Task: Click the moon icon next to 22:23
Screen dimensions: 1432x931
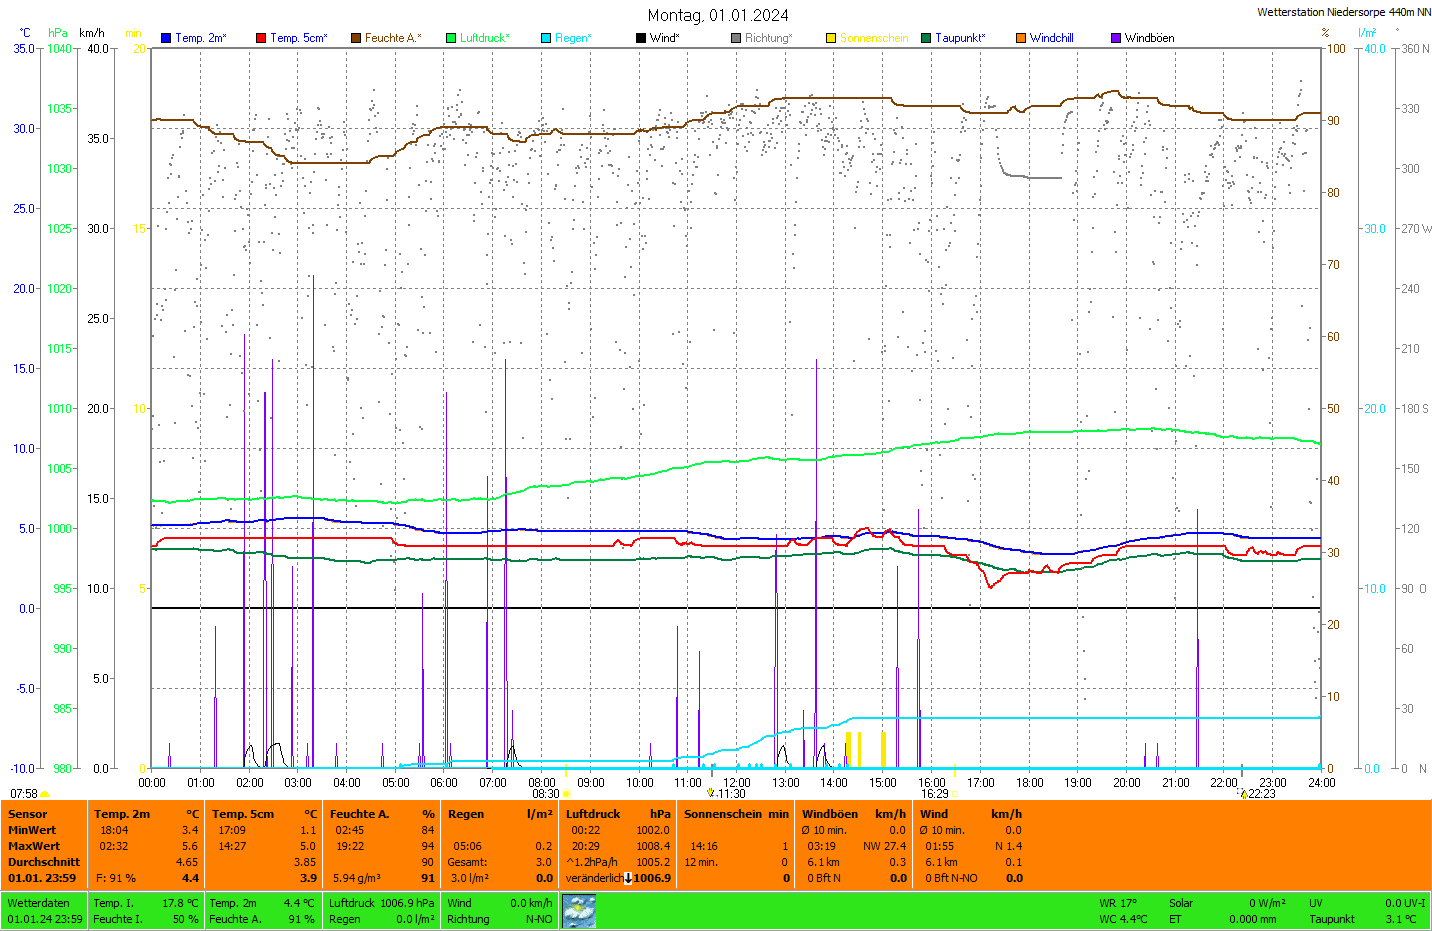Action: [x=1243, y=794]
